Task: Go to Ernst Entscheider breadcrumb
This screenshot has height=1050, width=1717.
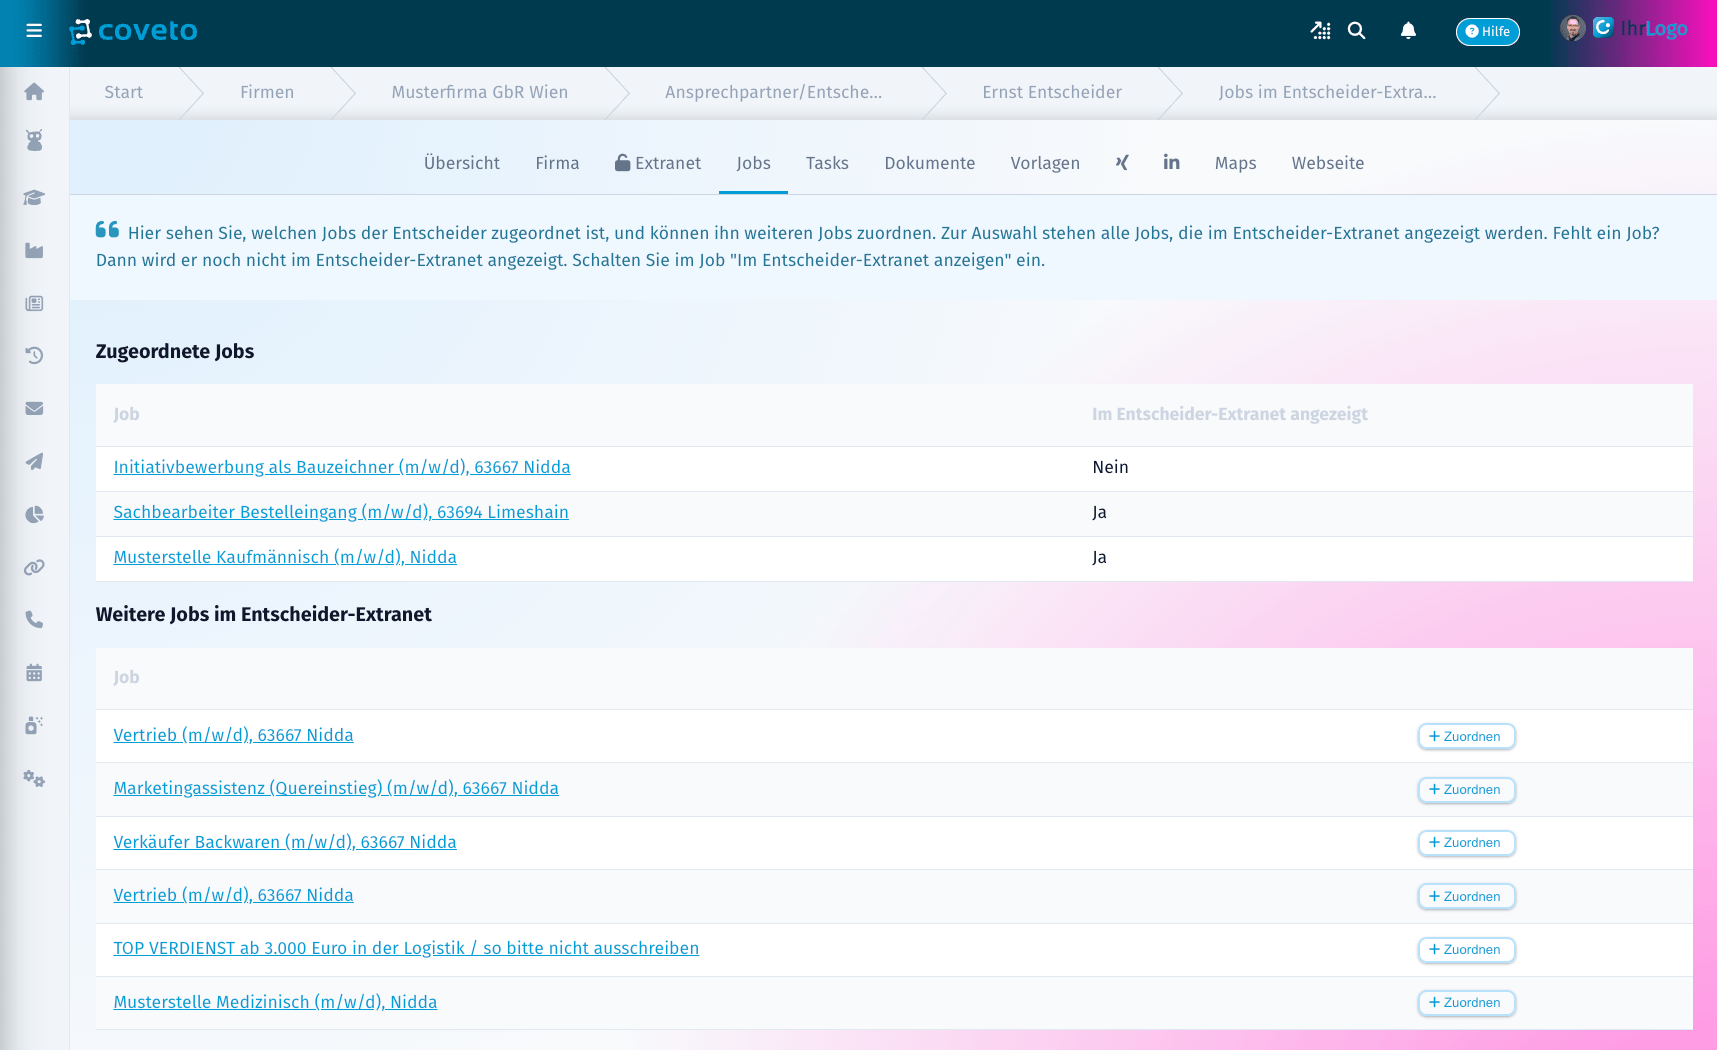Action: [1052, 93]
